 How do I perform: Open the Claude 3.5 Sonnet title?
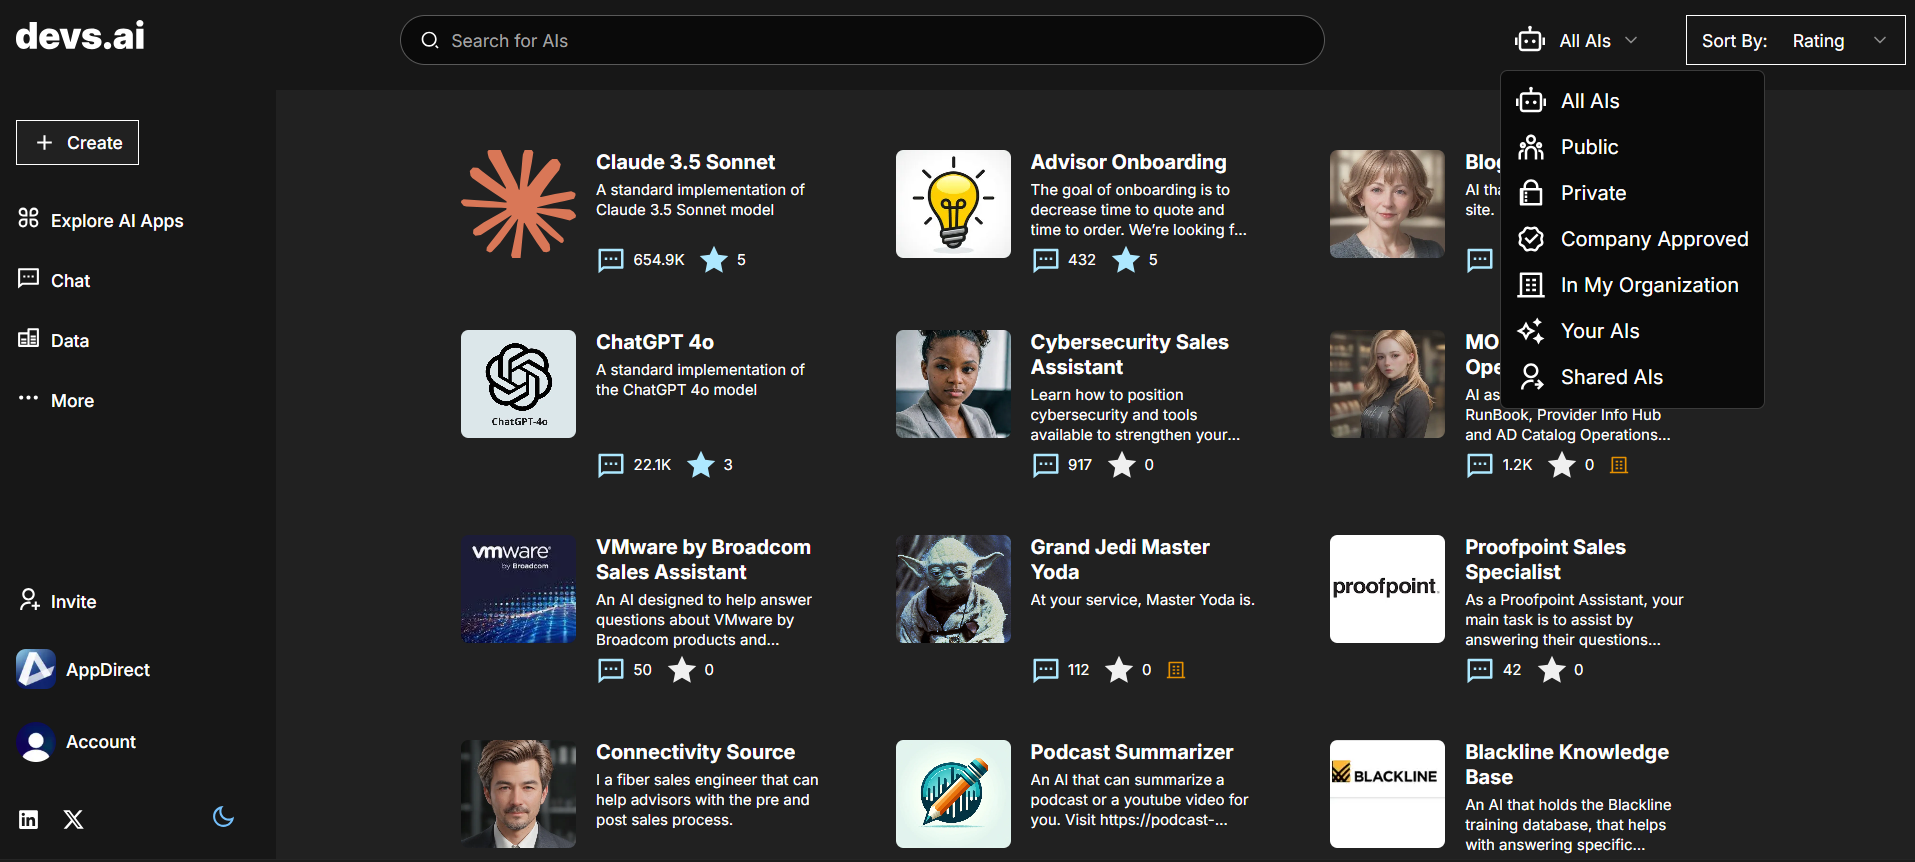point(685,162)
